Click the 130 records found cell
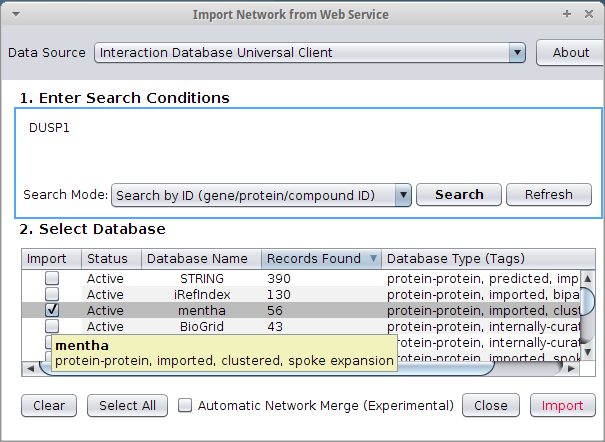Image resolution: width=605 pixels, height=442 pixels. [321, 295]
